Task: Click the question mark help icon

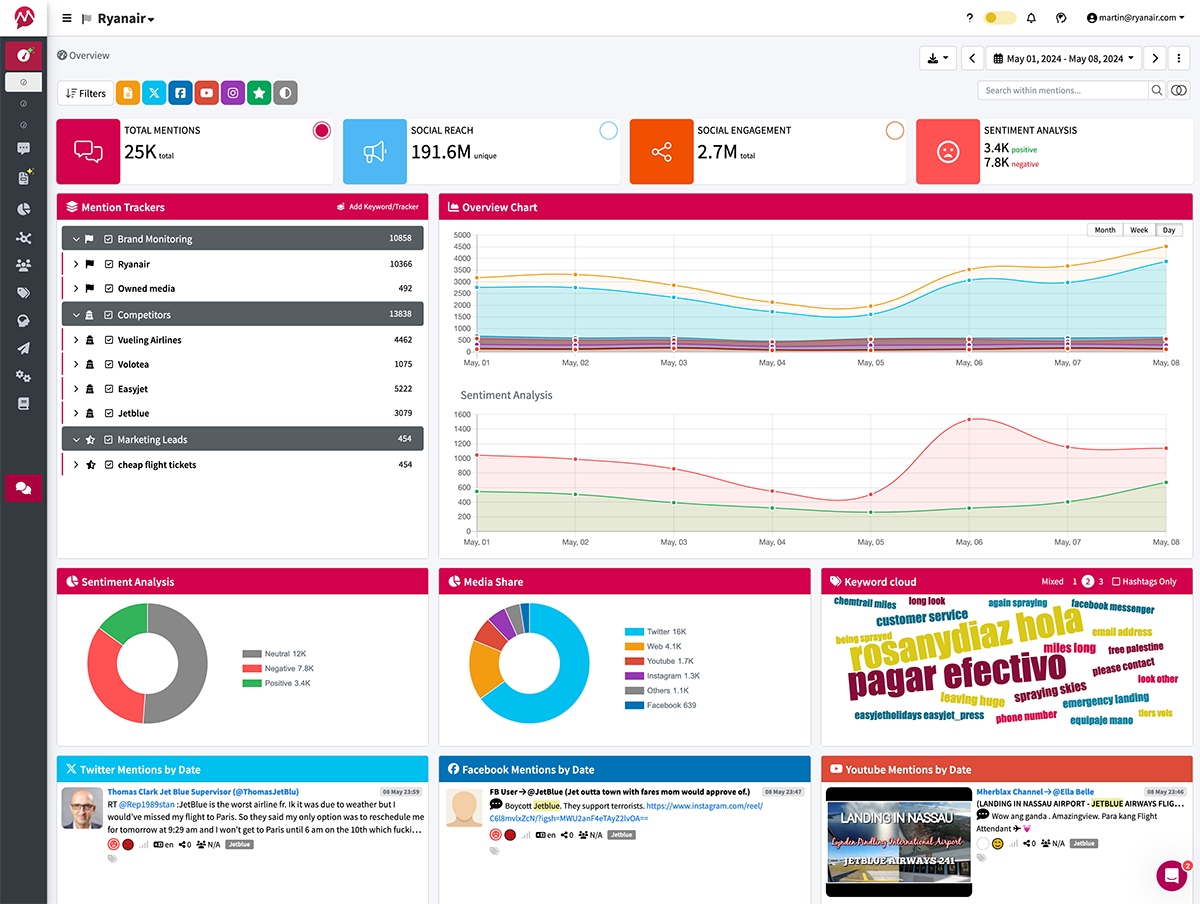Action: click(x=969, y=18)
